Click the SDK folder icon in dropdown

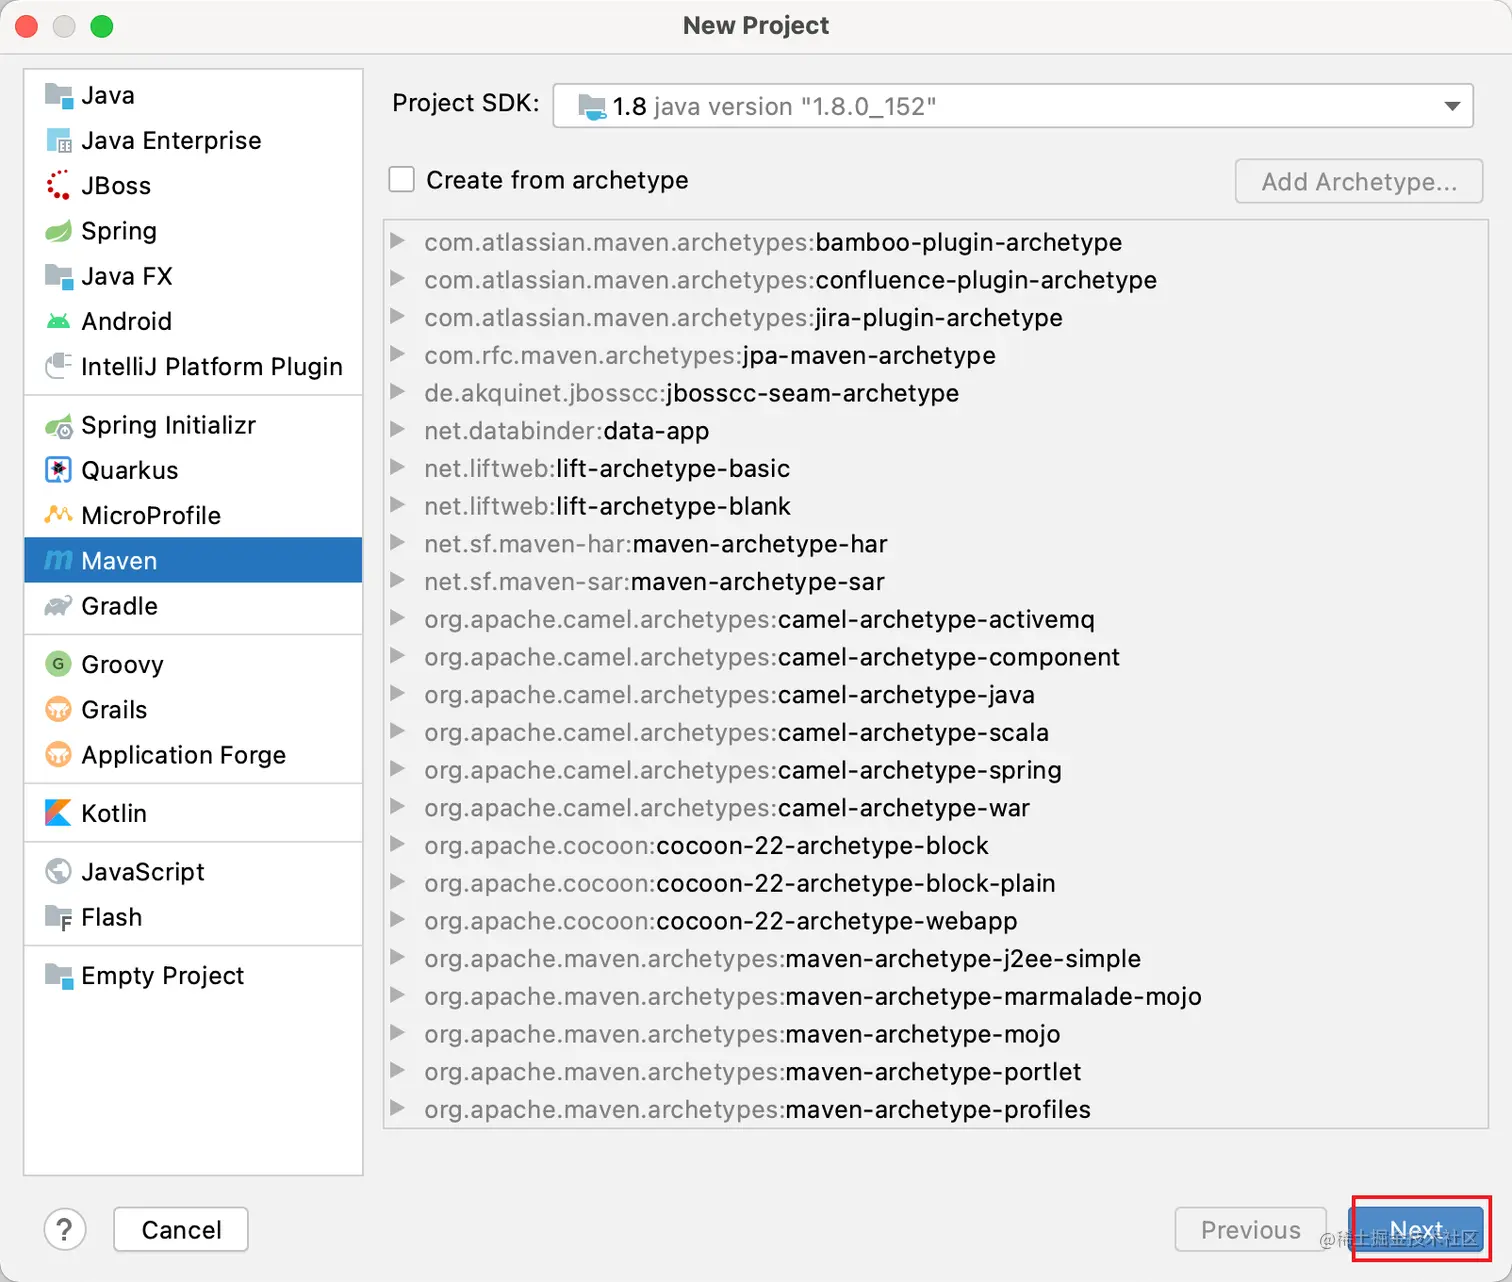click(592, 106)
